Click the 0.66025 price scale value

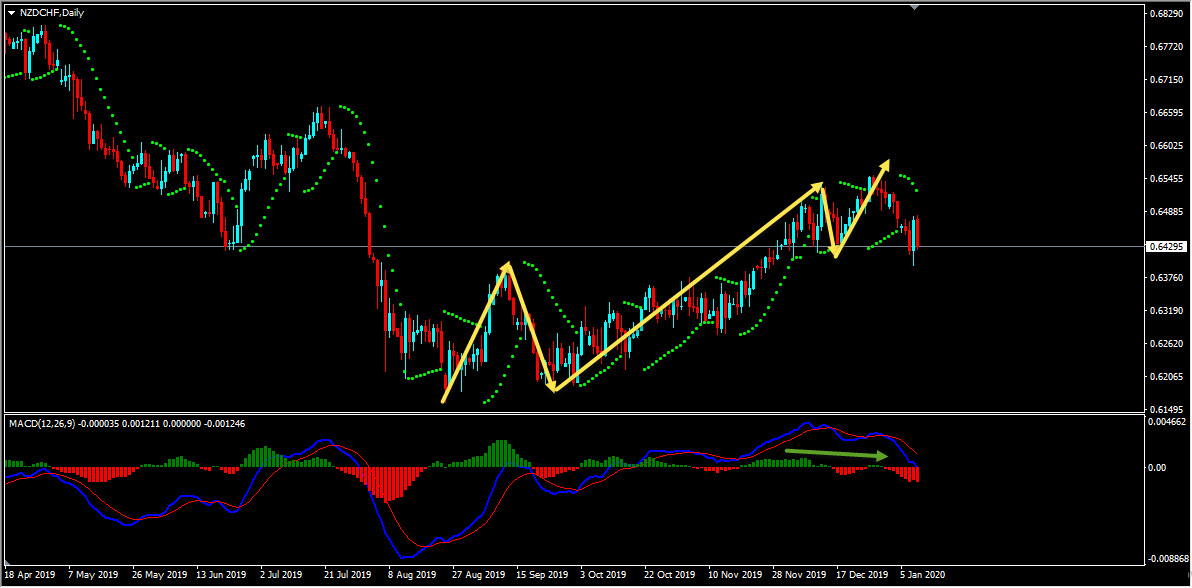point(1165,146)
